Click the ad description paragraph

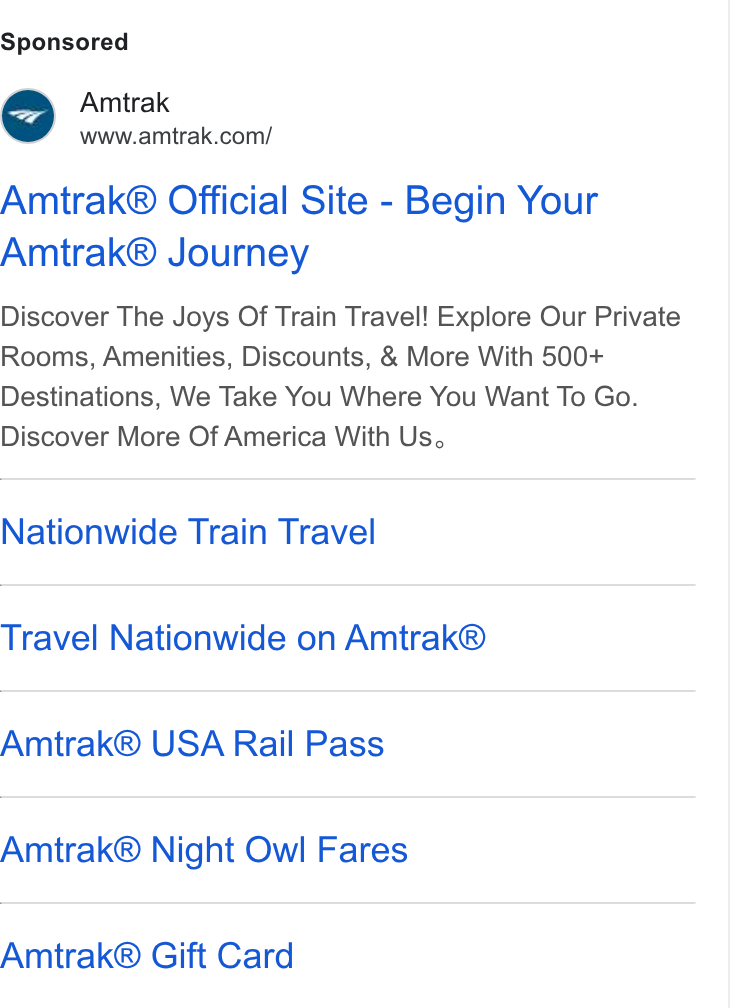click(341, 377)
